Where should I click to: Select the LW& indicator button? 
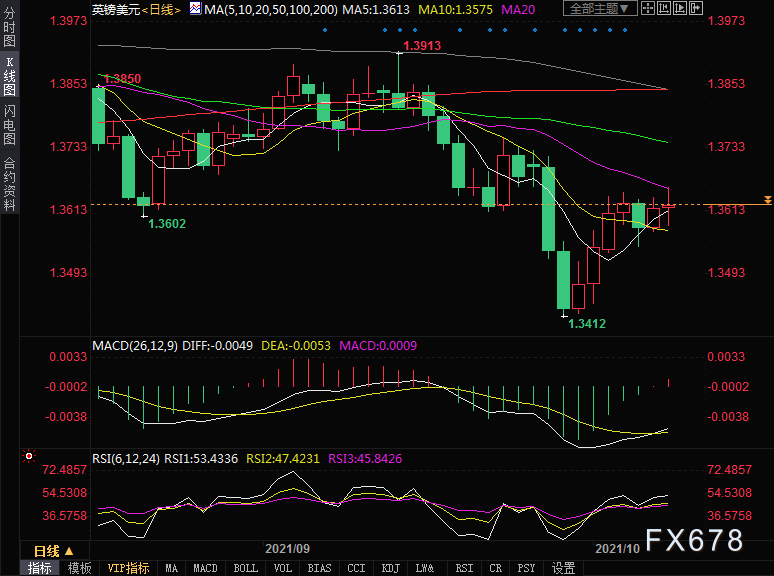pos(425,568)
